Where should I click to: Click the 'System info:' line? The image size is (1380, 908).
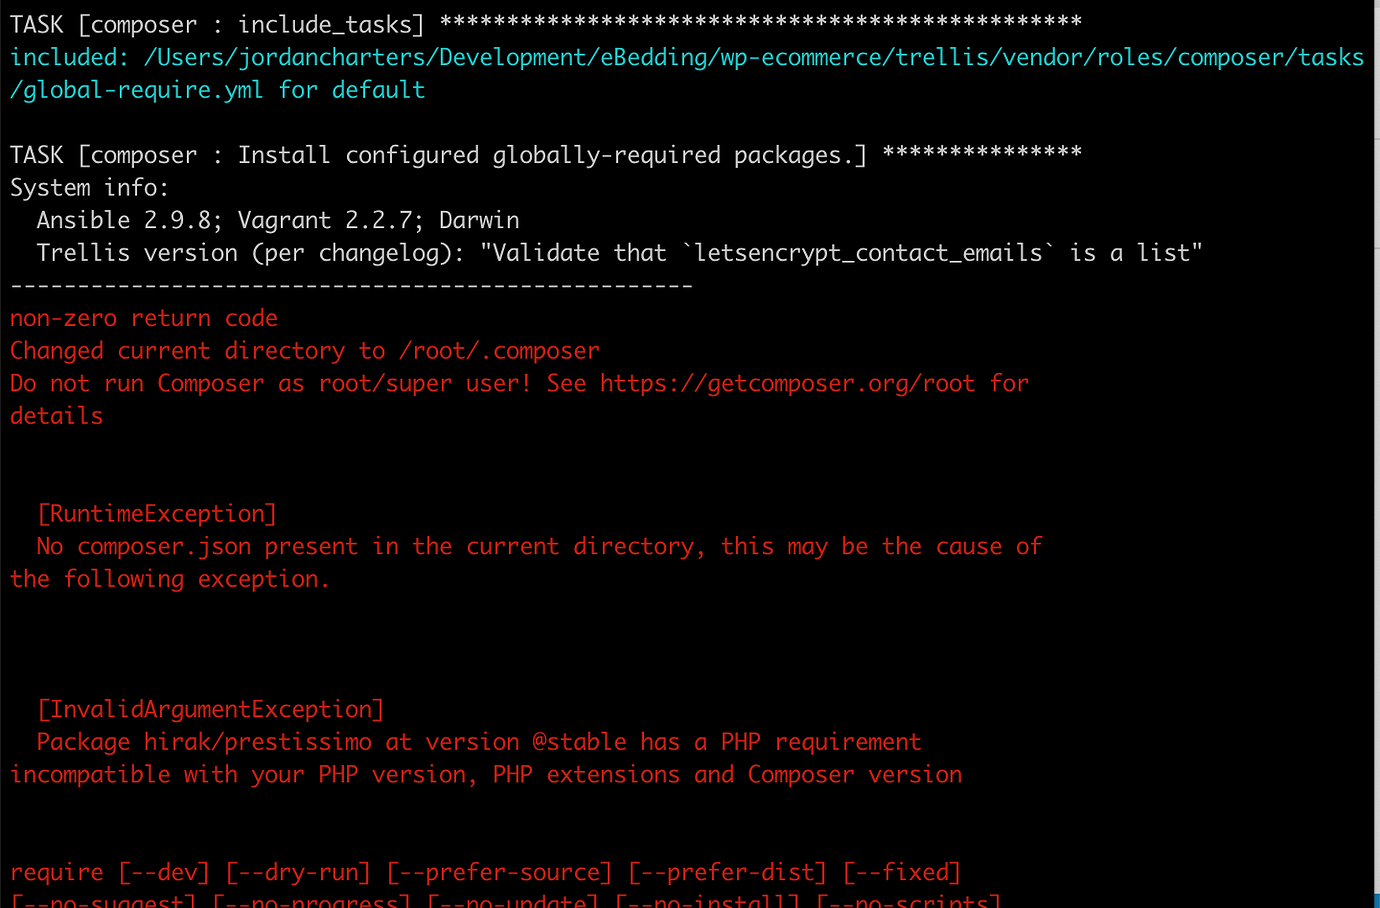pos(90,188)
